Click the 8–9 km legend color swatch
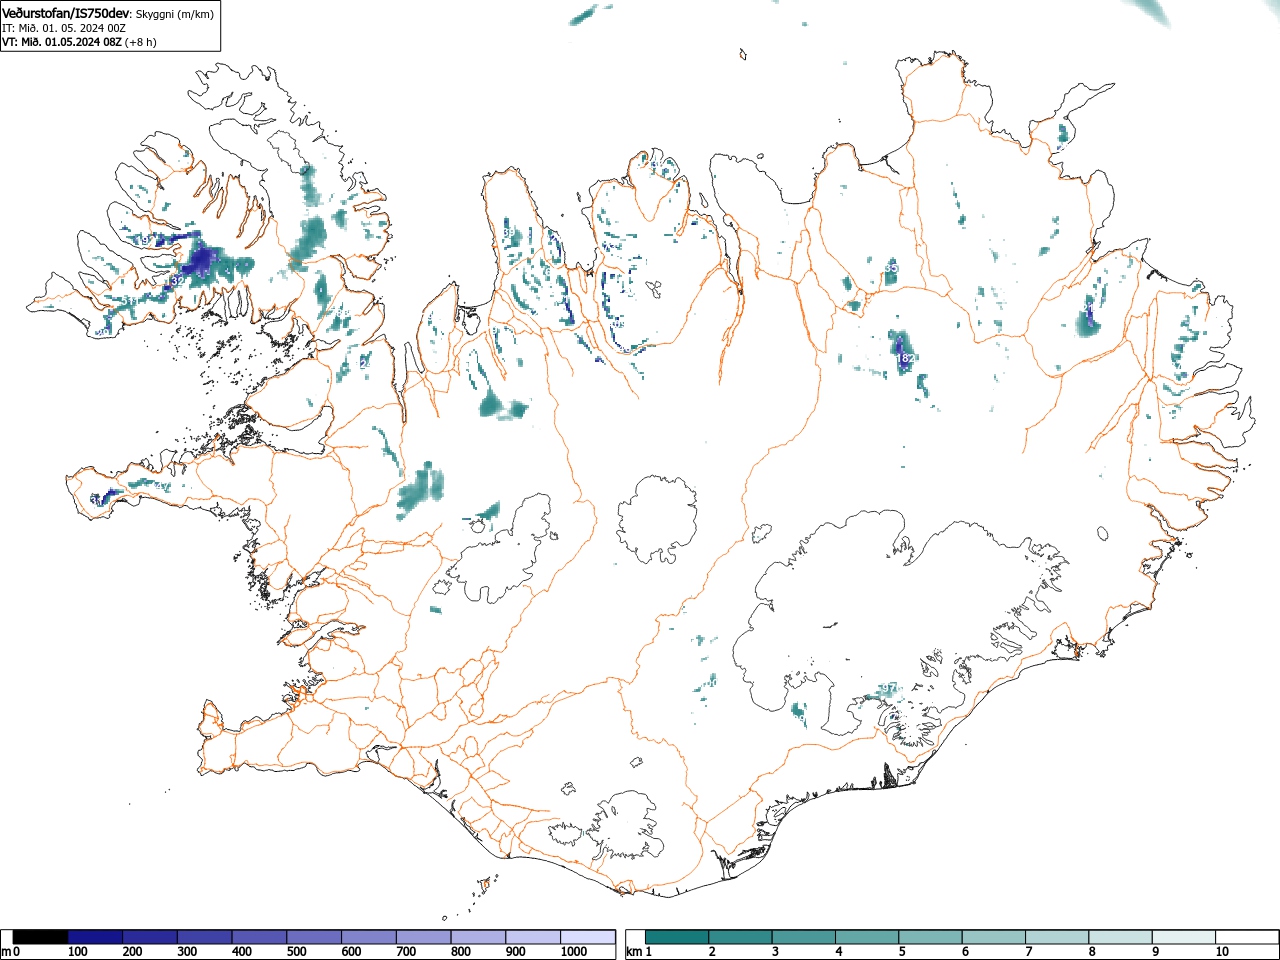The height and width of the screenshot is (960, 1280). pyautogui.click(x=1120, y=937)
